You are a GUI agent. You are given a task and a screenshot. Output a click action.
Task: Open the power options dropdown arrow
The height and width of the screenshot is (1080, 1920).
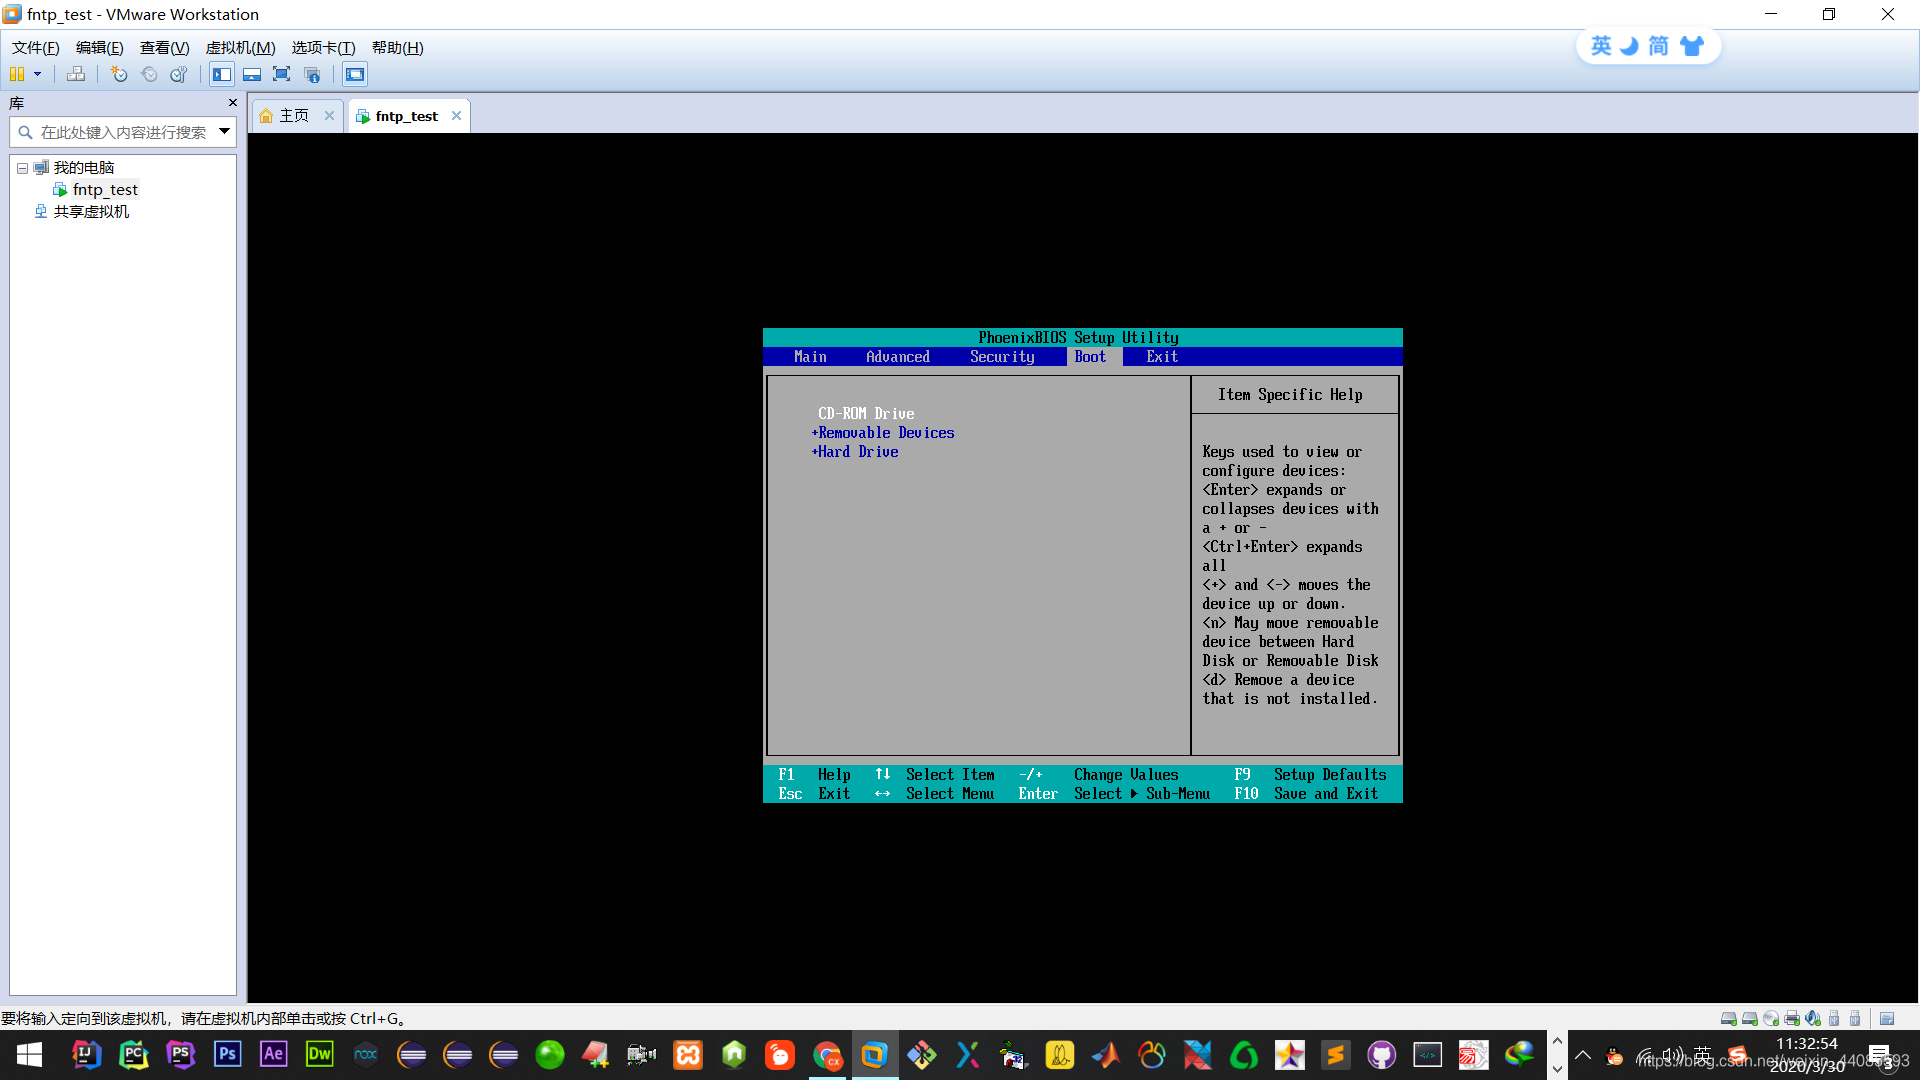[x=38, y=74]
